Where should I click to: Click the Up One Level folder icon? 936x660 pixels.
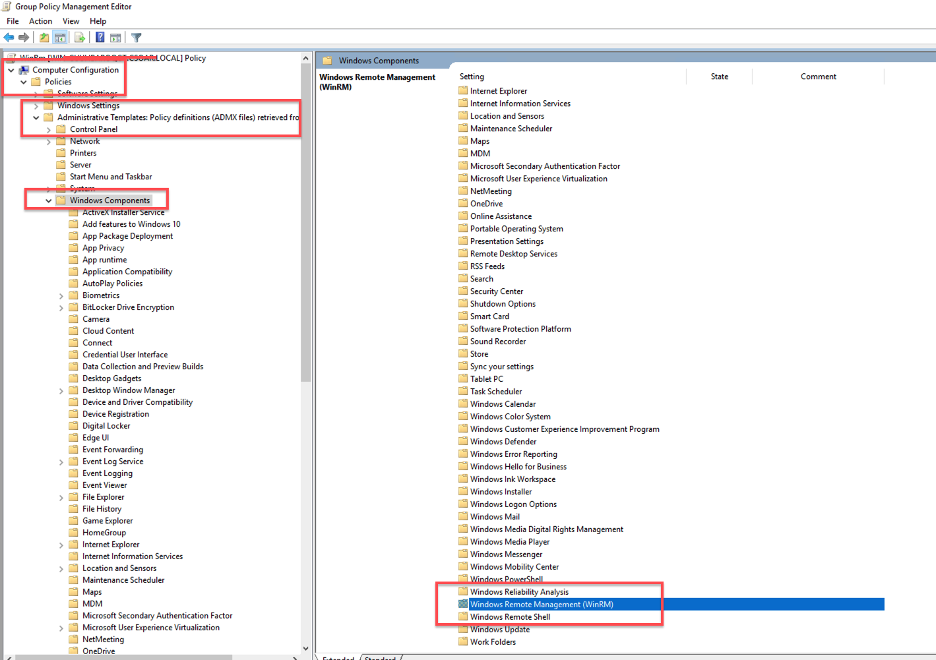(44, 37)
